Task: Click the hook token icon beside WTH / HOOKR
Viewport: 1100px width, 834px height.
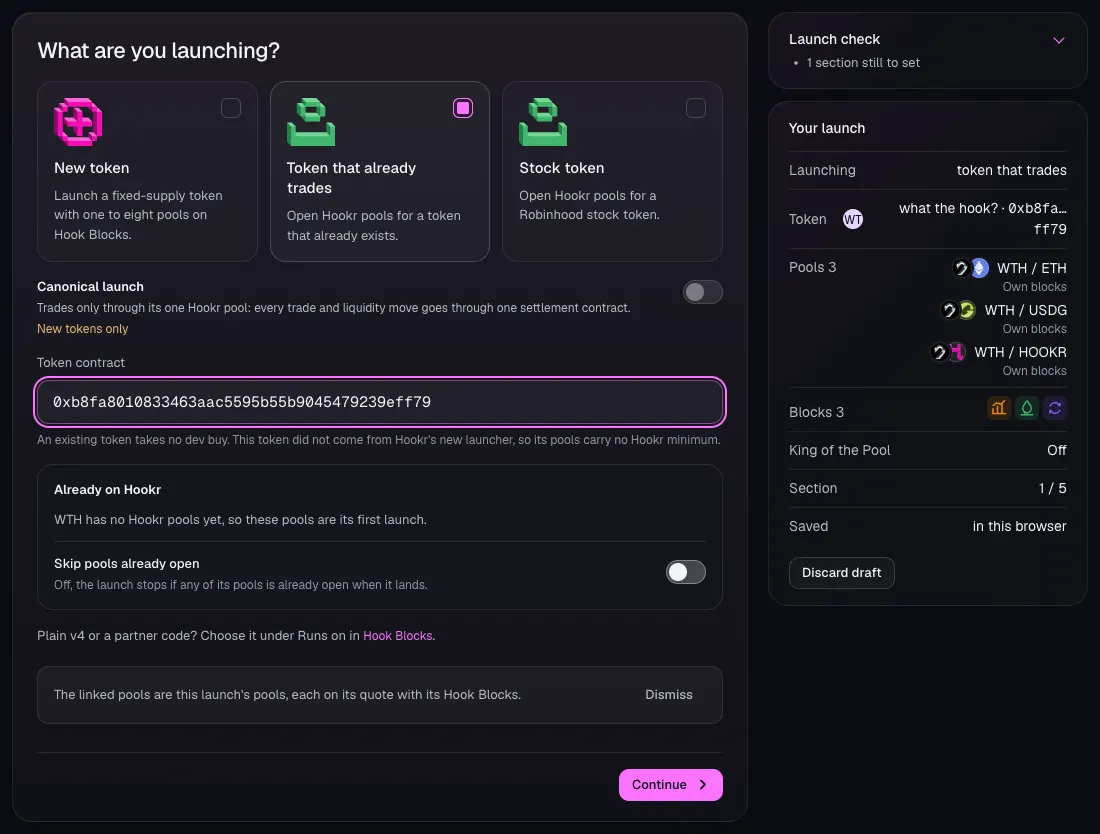Action: click(939, 352)
